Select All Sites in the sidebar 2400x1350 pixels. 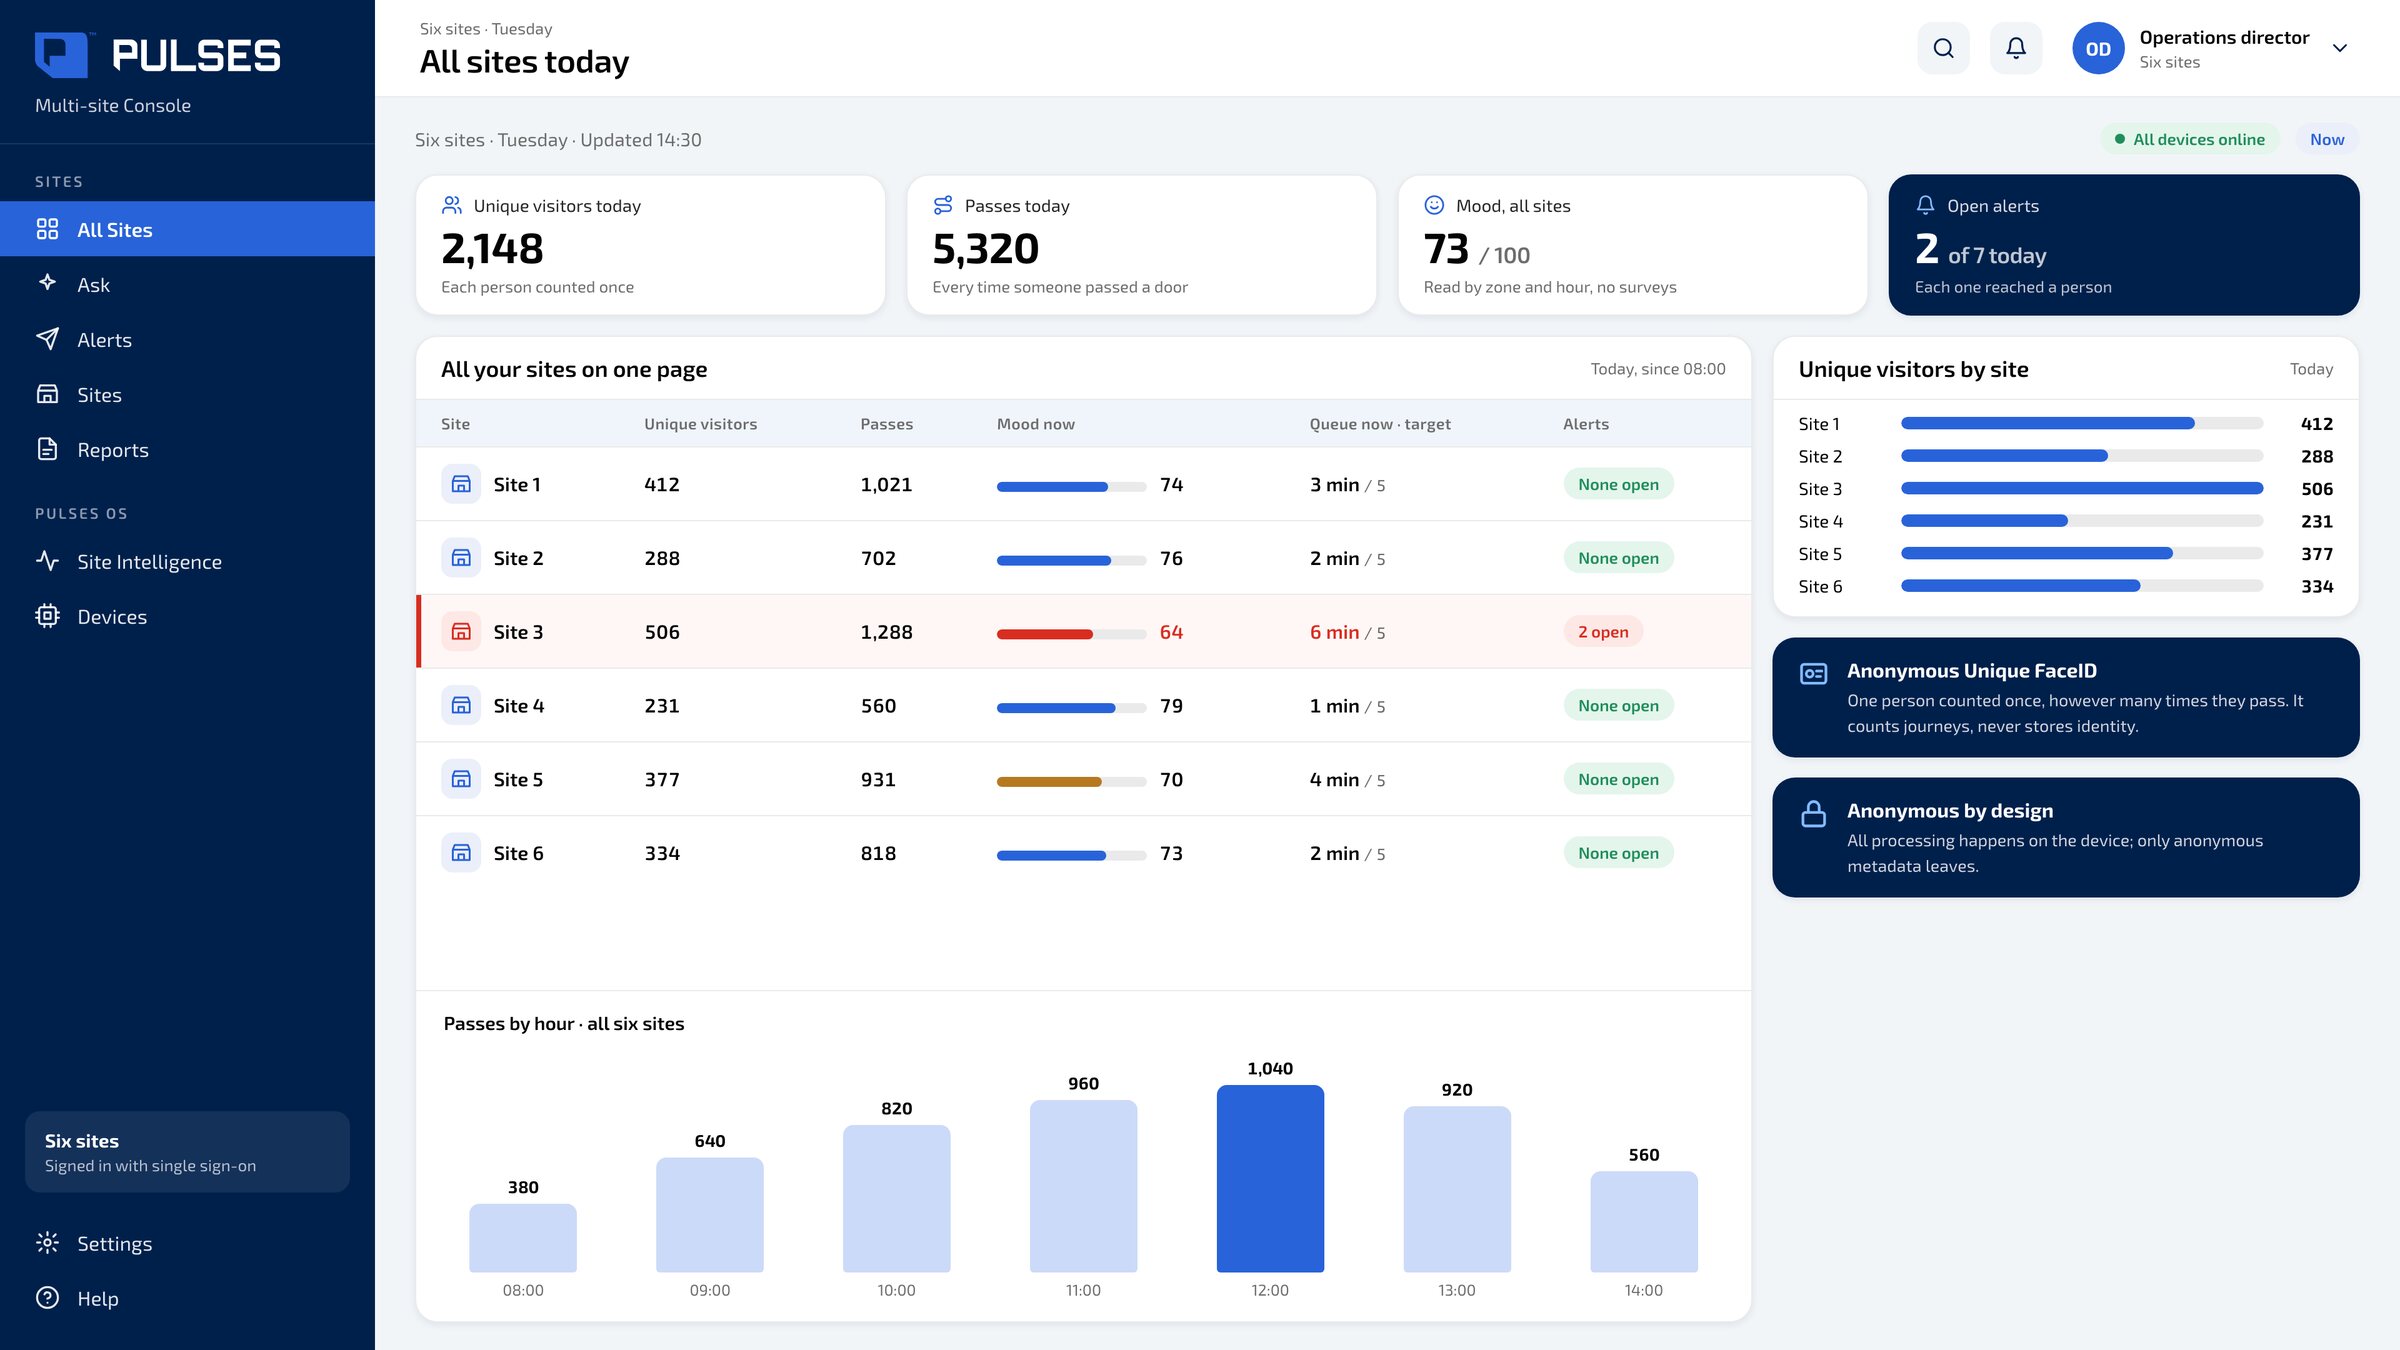click(187, 229)
